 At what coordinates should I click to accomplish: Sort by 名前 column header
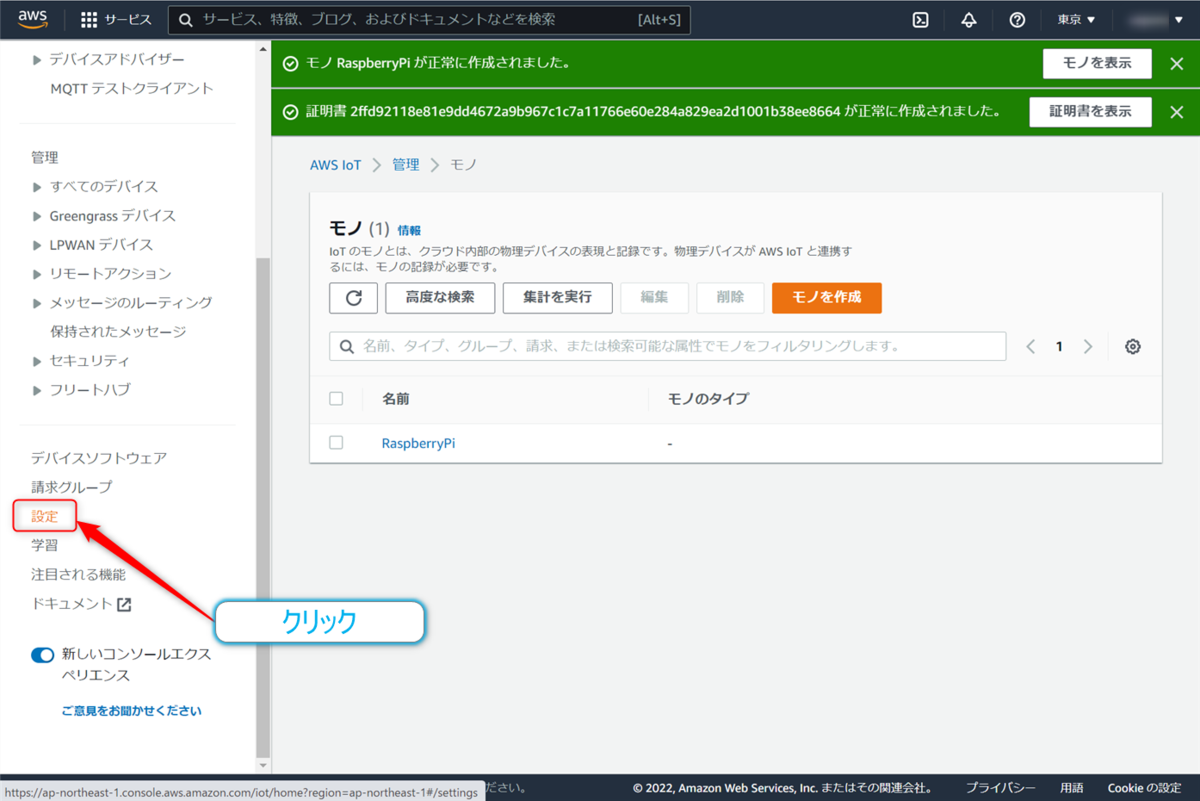coord(395,398)
